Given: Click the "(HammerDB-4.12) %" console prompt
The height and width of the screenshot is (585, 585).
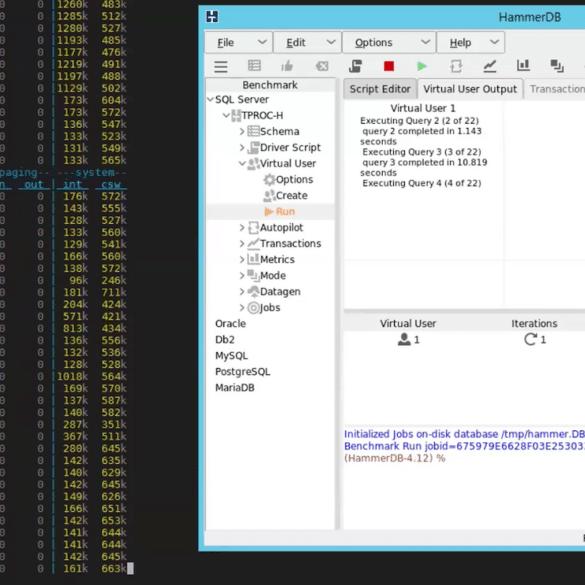Looking at the screenshot, I should coord(395,458).
